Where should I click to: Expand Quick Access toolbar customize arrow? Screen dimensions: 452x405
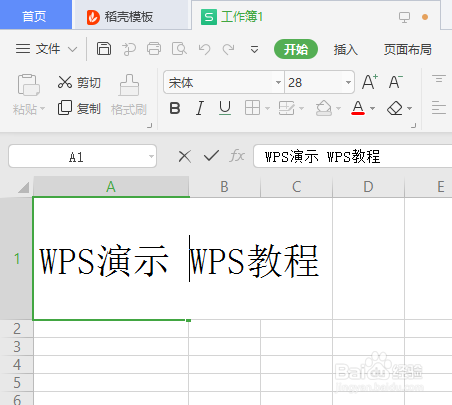pyautogui.click(x=254, y=49)
